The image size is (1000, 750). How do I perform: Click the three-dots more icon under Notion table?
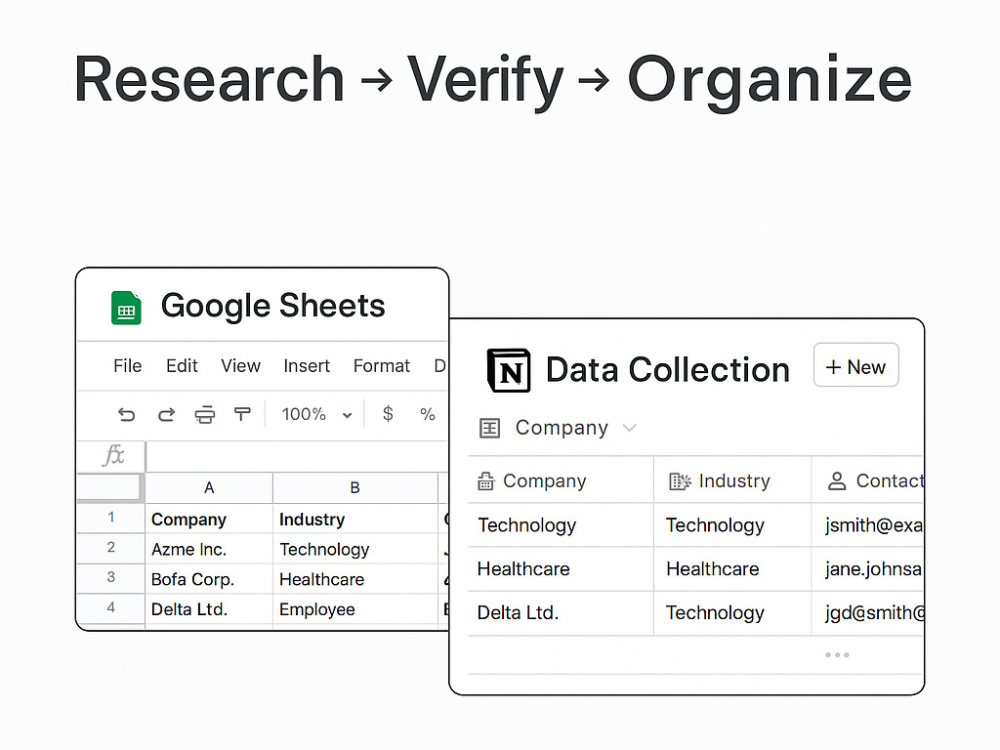click(837, 655)
